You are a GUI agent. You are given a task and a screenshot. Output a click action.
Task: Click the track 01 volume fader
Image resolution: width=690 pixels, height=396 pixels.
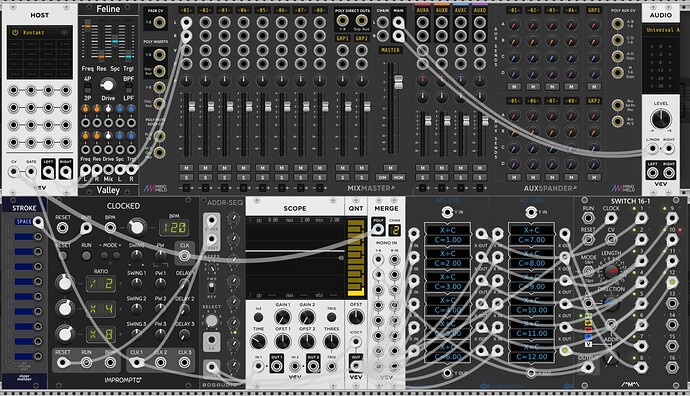tap(192, 106)
